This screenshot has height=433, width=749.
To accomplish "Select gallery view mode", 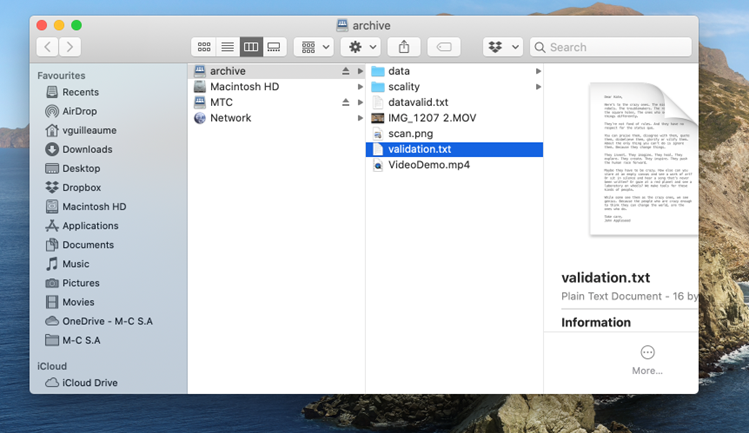I will [273, 47].
